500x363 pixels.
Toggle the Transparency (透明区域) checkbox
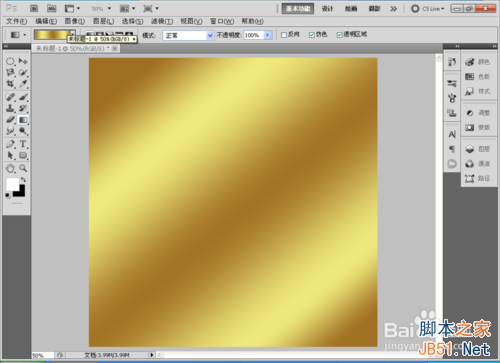coord(339,35)
